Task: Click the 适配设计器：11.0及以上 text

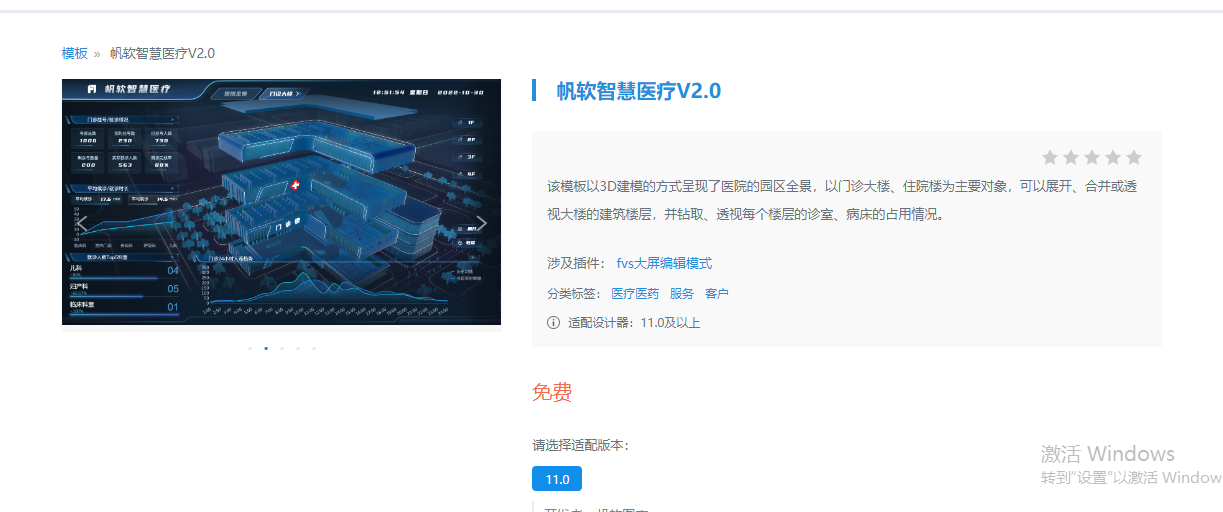Action: pos(634,322)
